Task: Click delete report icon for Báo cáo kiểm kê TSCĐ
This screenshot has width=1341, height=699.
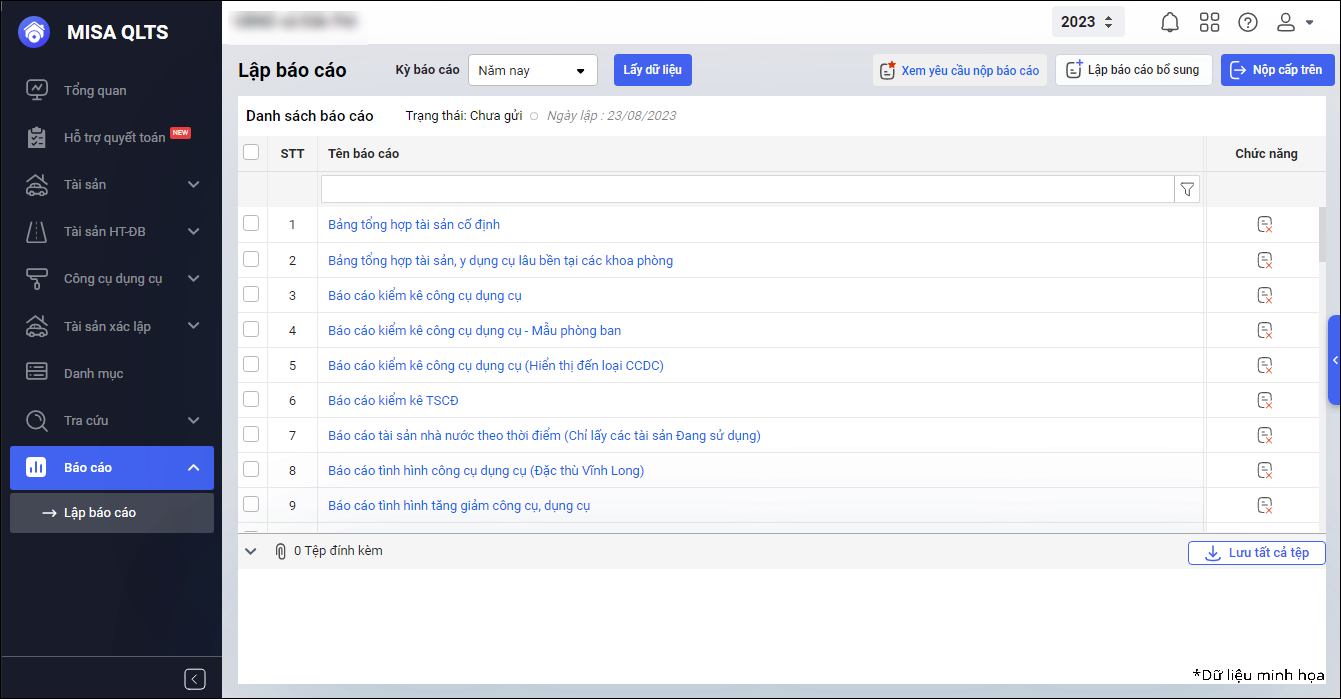Action: tap(1265, 400)
